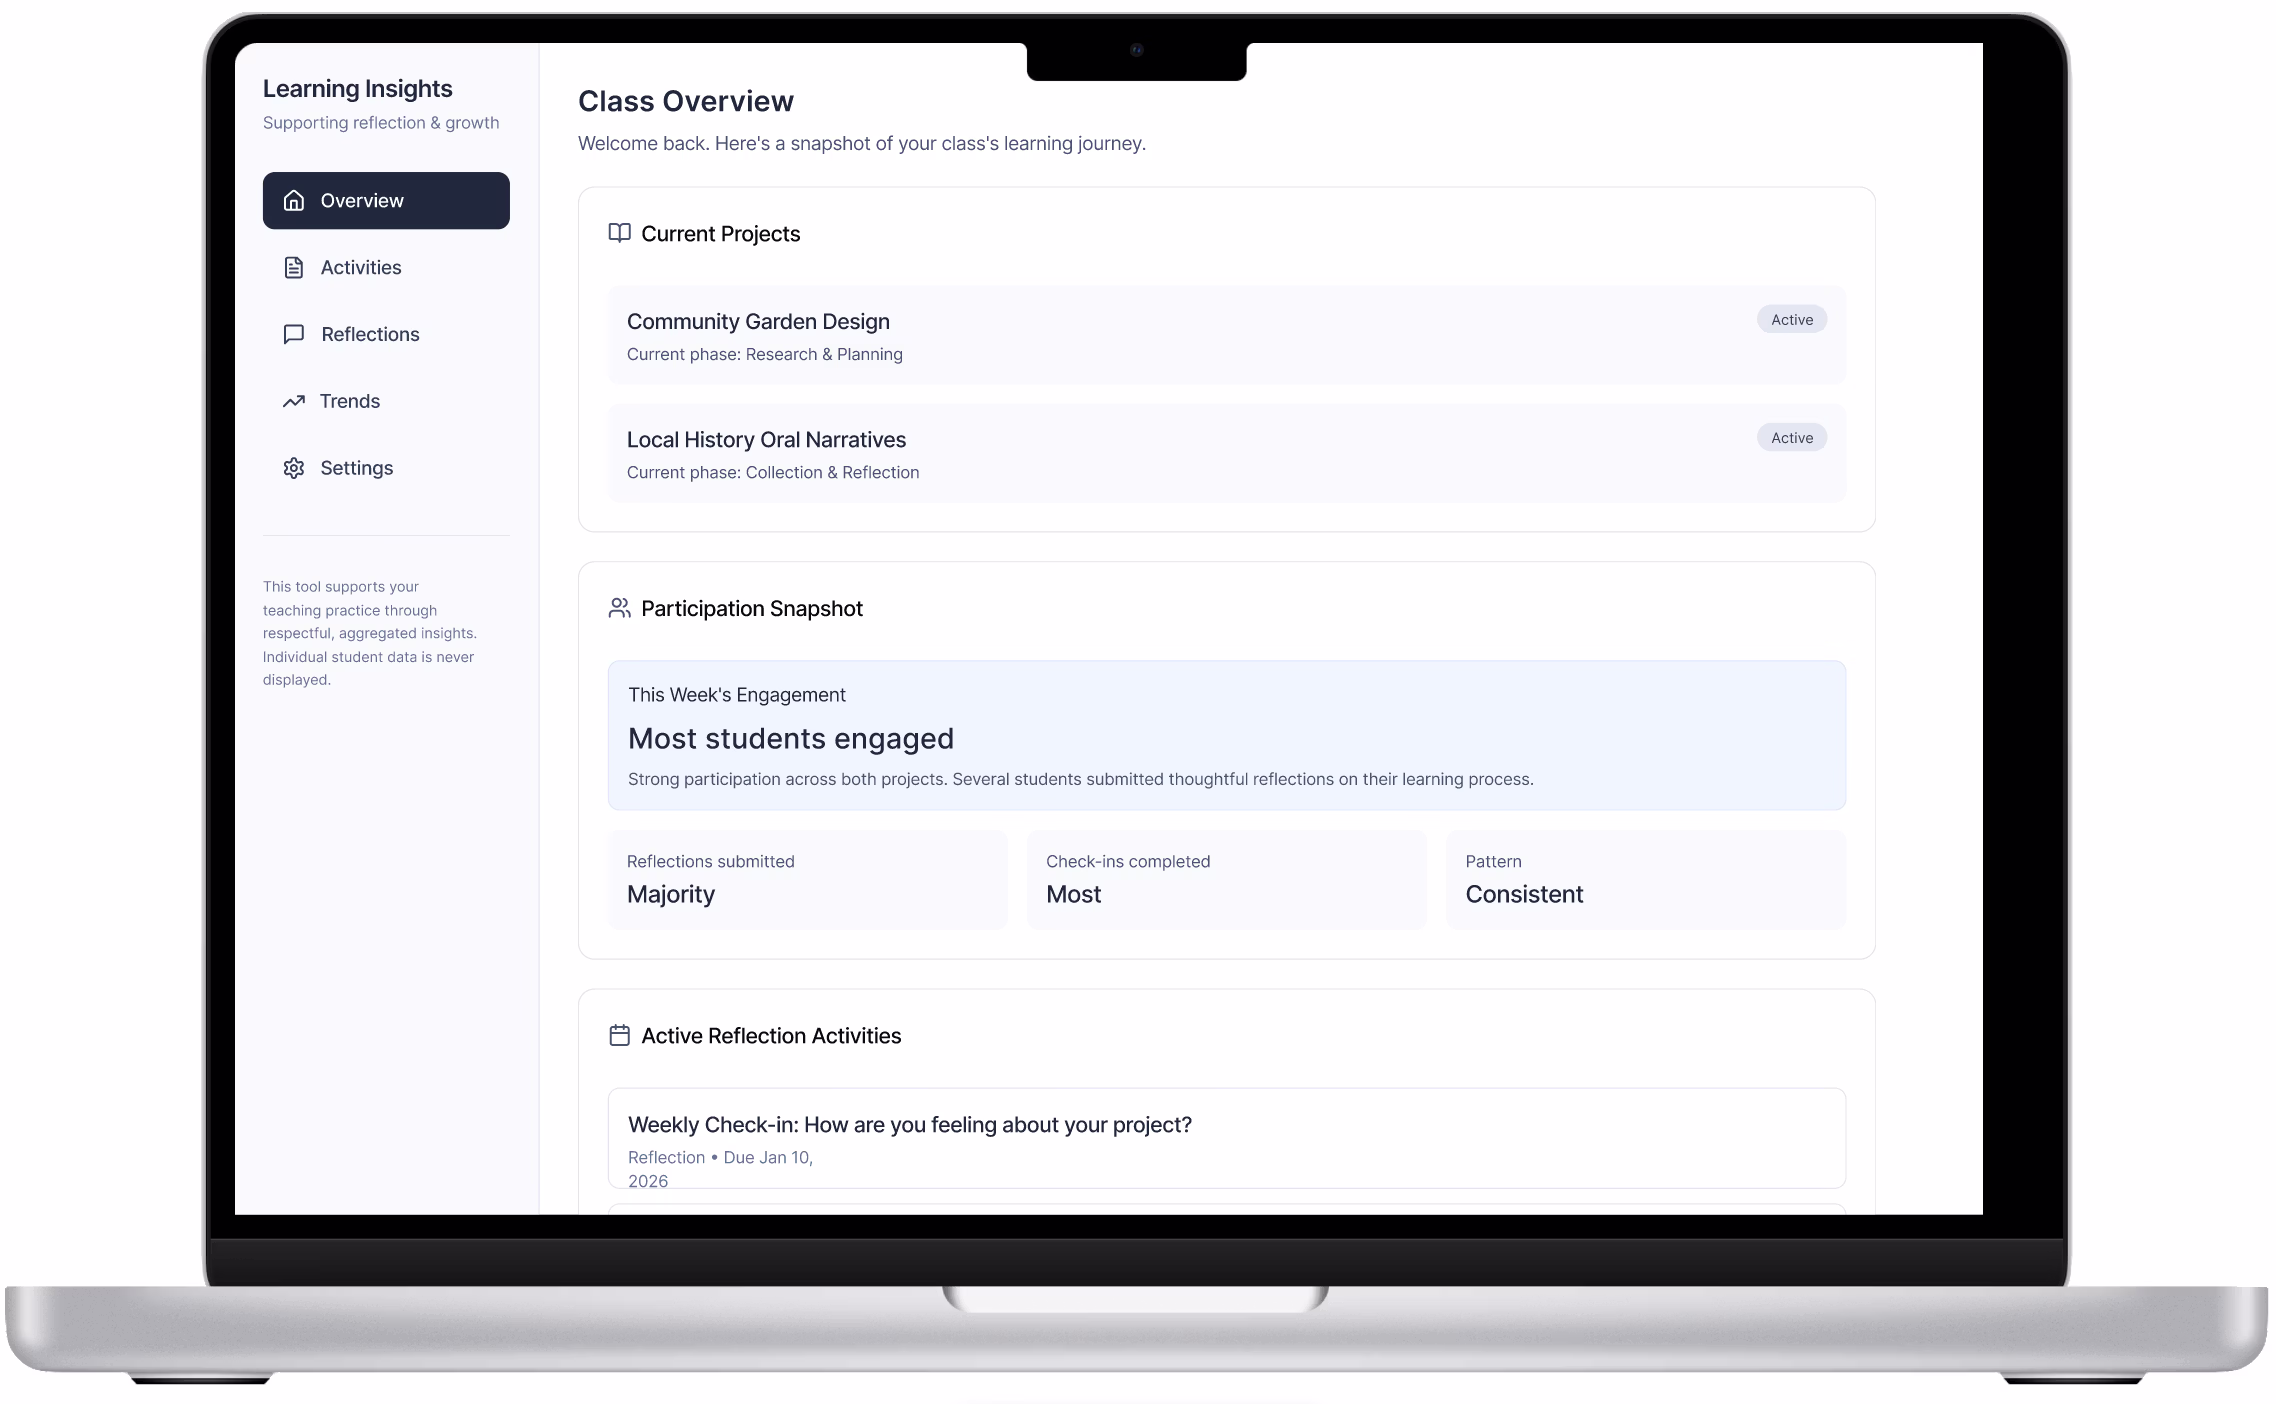Open Settings via the gear icon
The image size is (2276, 1404).
coord(294,468)
